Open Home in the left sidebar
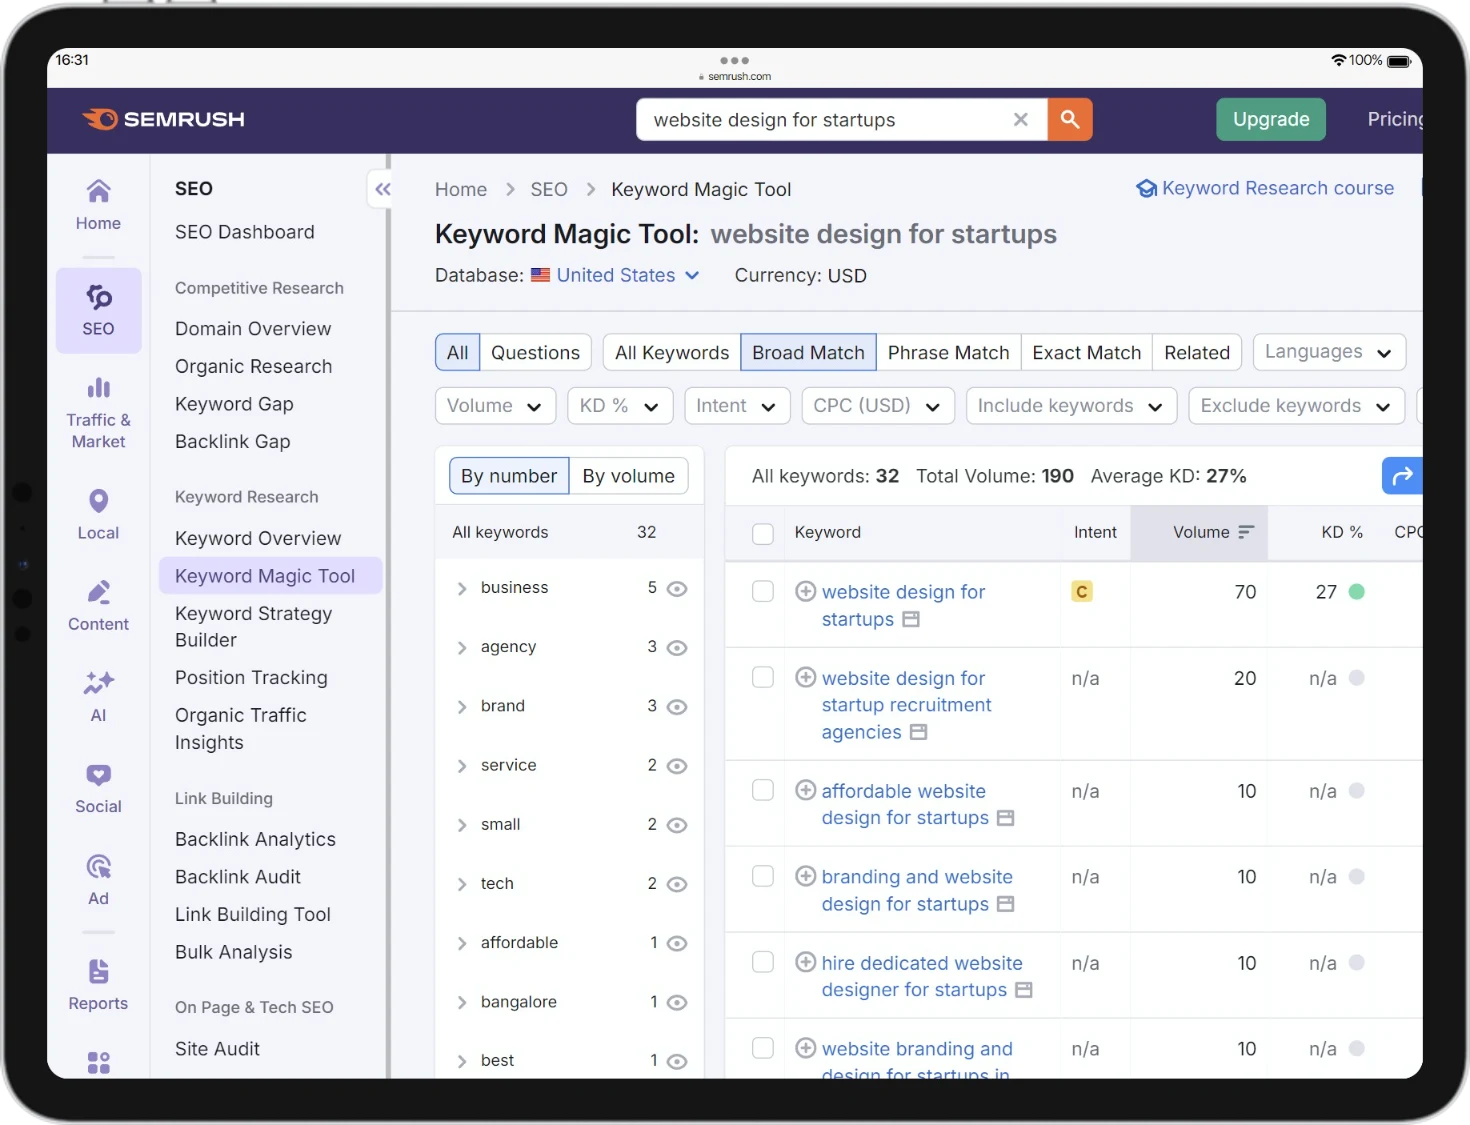 (x=98, y=205)
